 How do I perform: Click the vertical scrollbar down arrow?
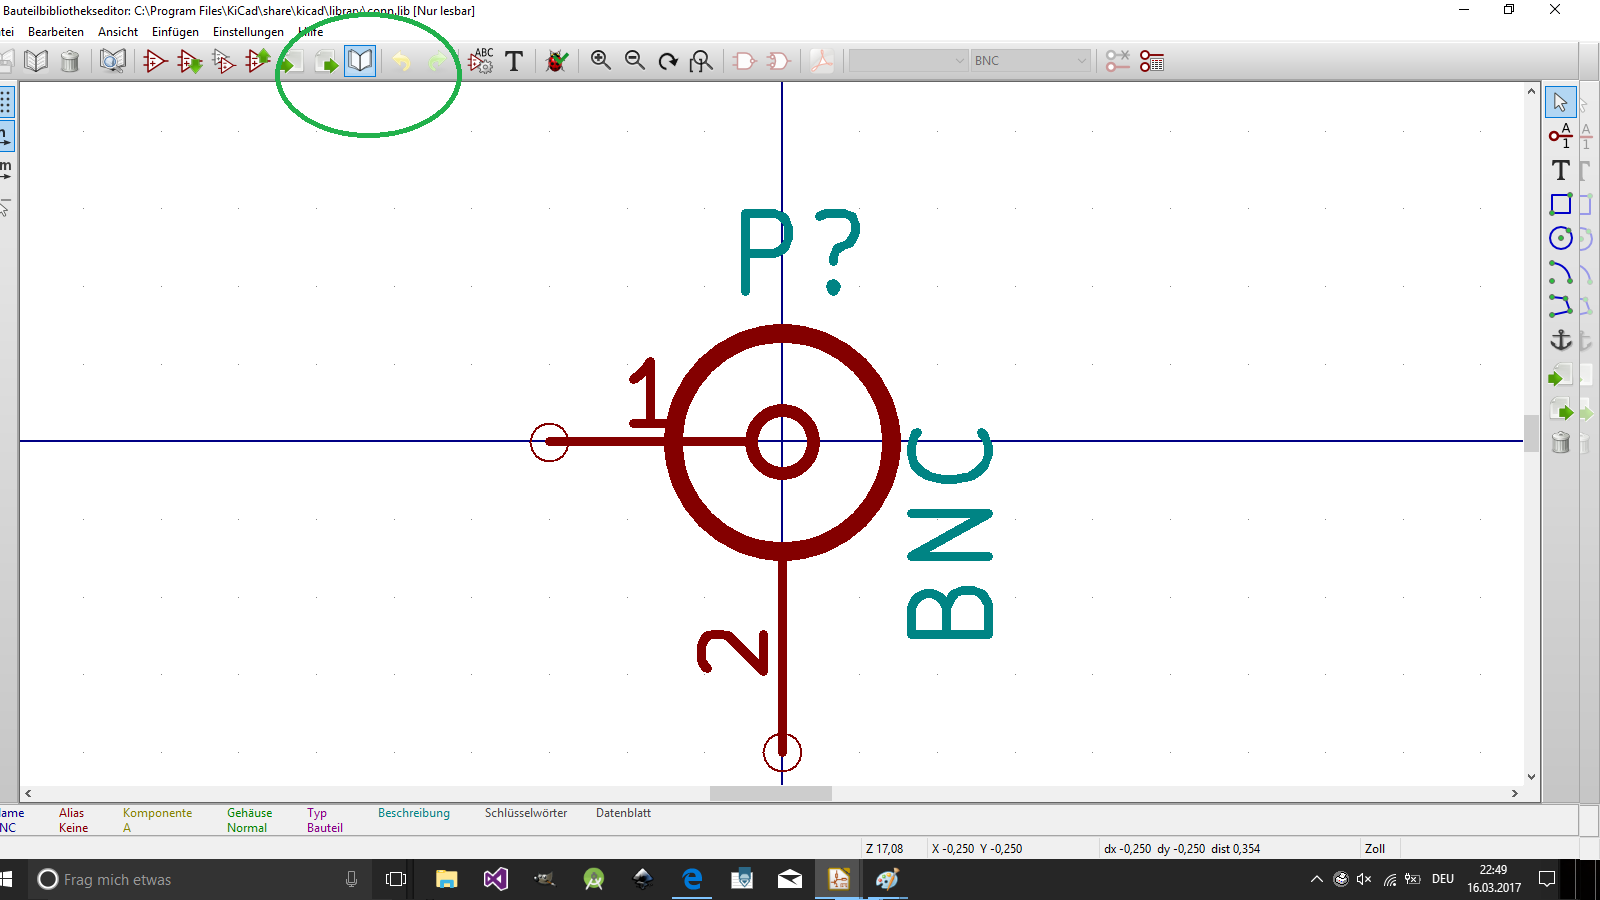point(1531,777)
